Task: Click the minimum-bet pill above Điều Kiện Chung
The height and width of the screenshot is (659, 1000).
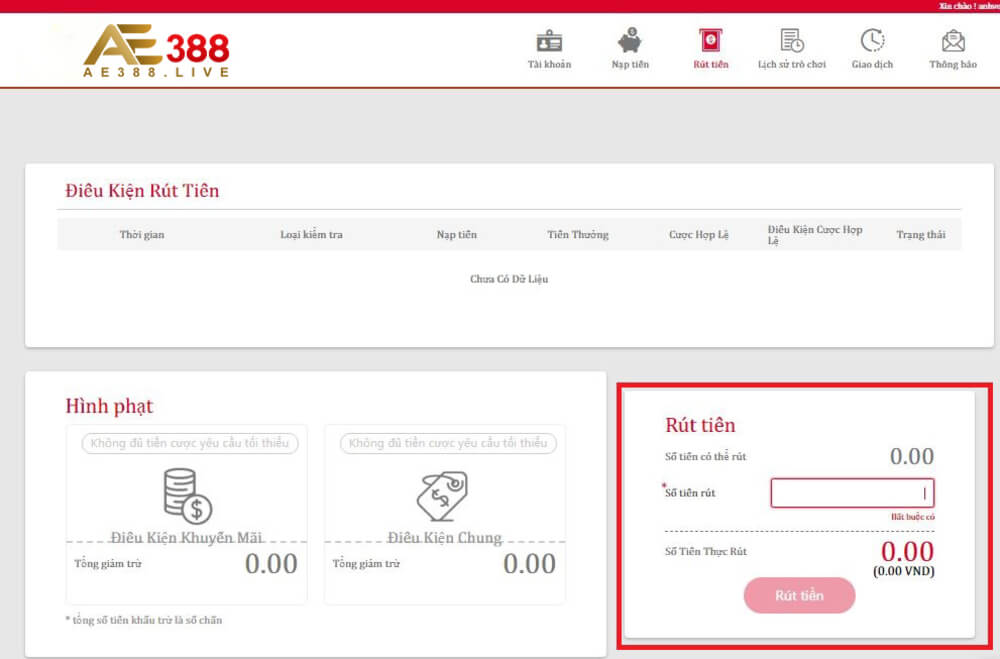Action: coord(448,443)
